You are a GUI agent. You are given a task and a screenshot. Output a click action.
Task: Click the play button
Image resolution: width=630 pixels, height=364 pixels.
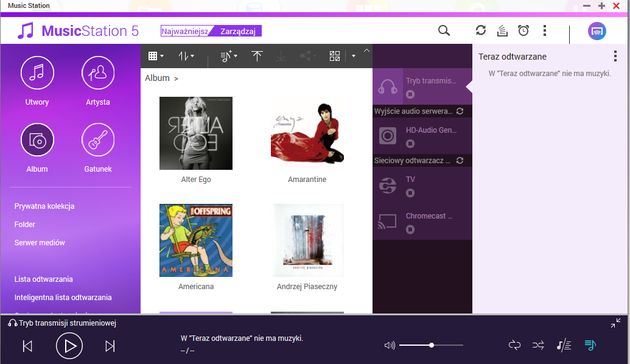click(69, 346)
